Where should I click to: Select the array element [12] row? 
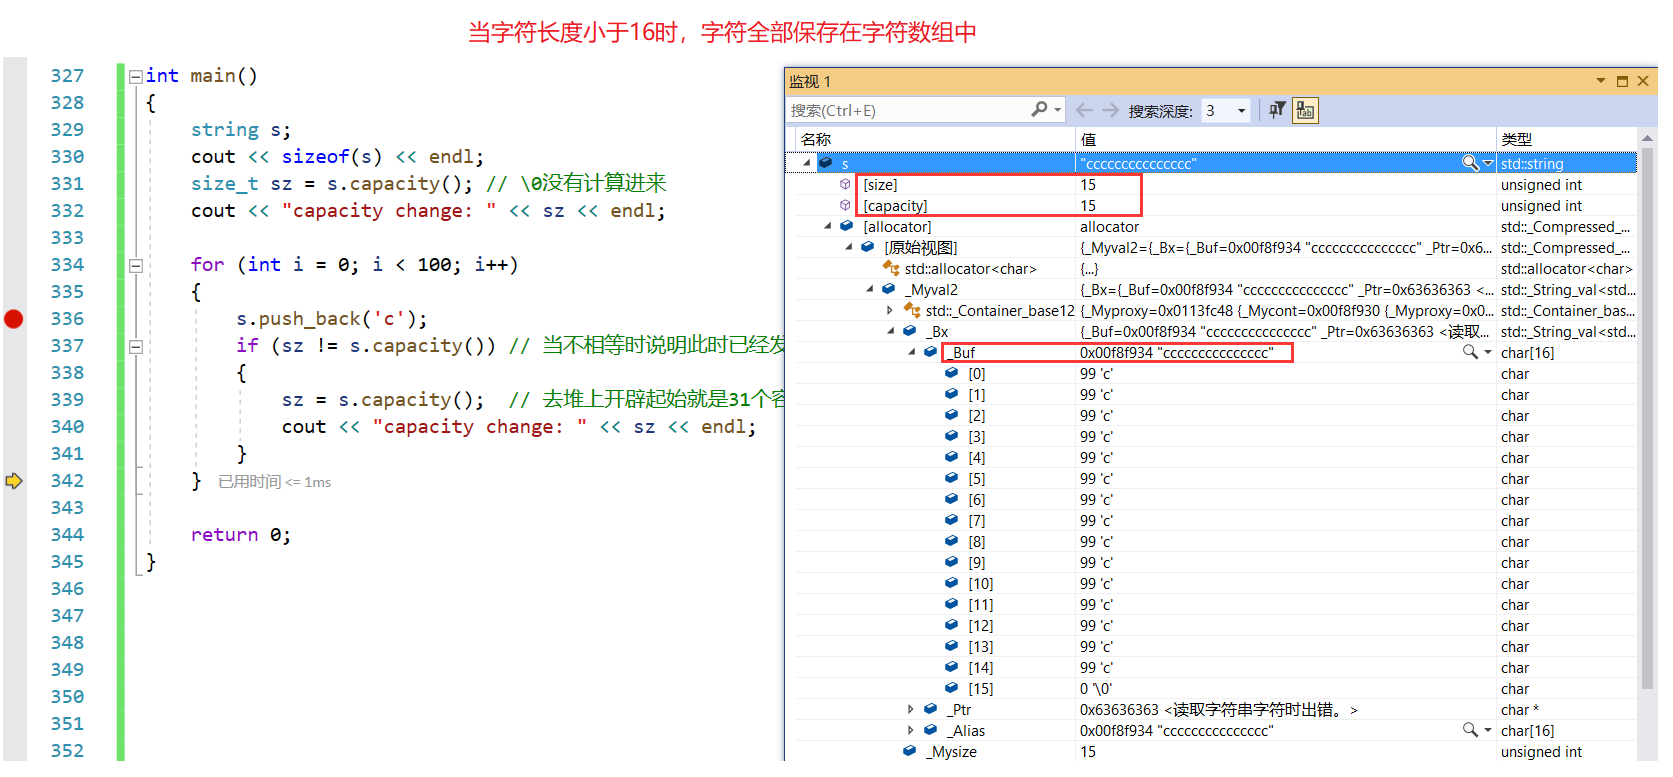point(1216,626)
